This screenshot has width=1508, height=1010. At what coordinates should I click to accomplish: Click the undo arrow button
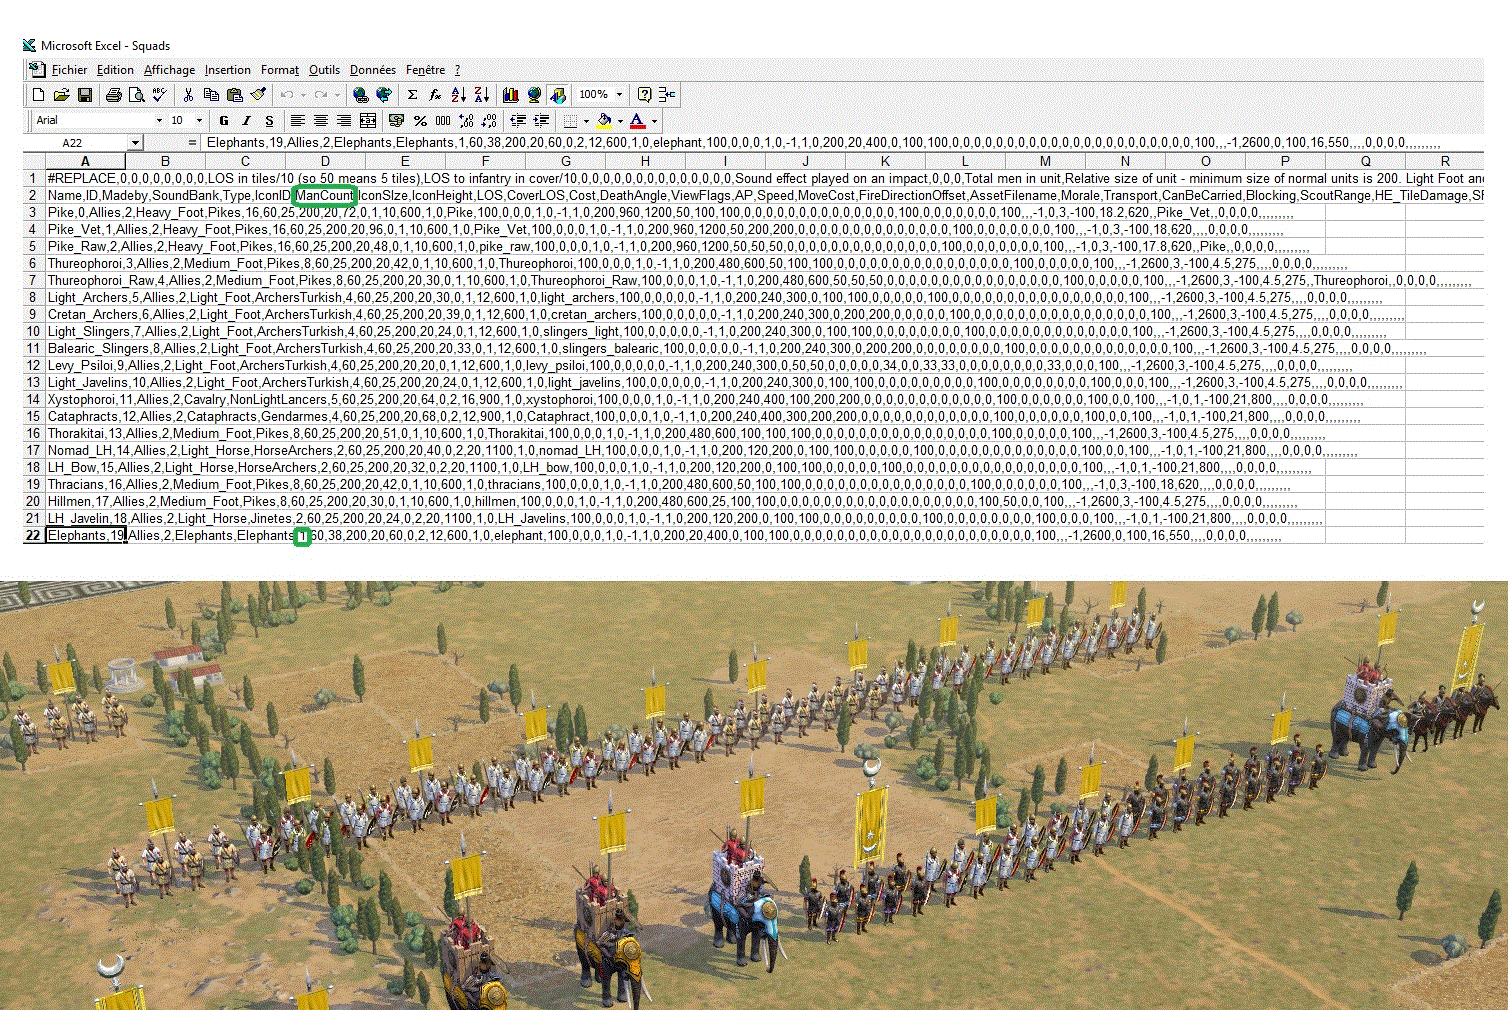[287, 95]
